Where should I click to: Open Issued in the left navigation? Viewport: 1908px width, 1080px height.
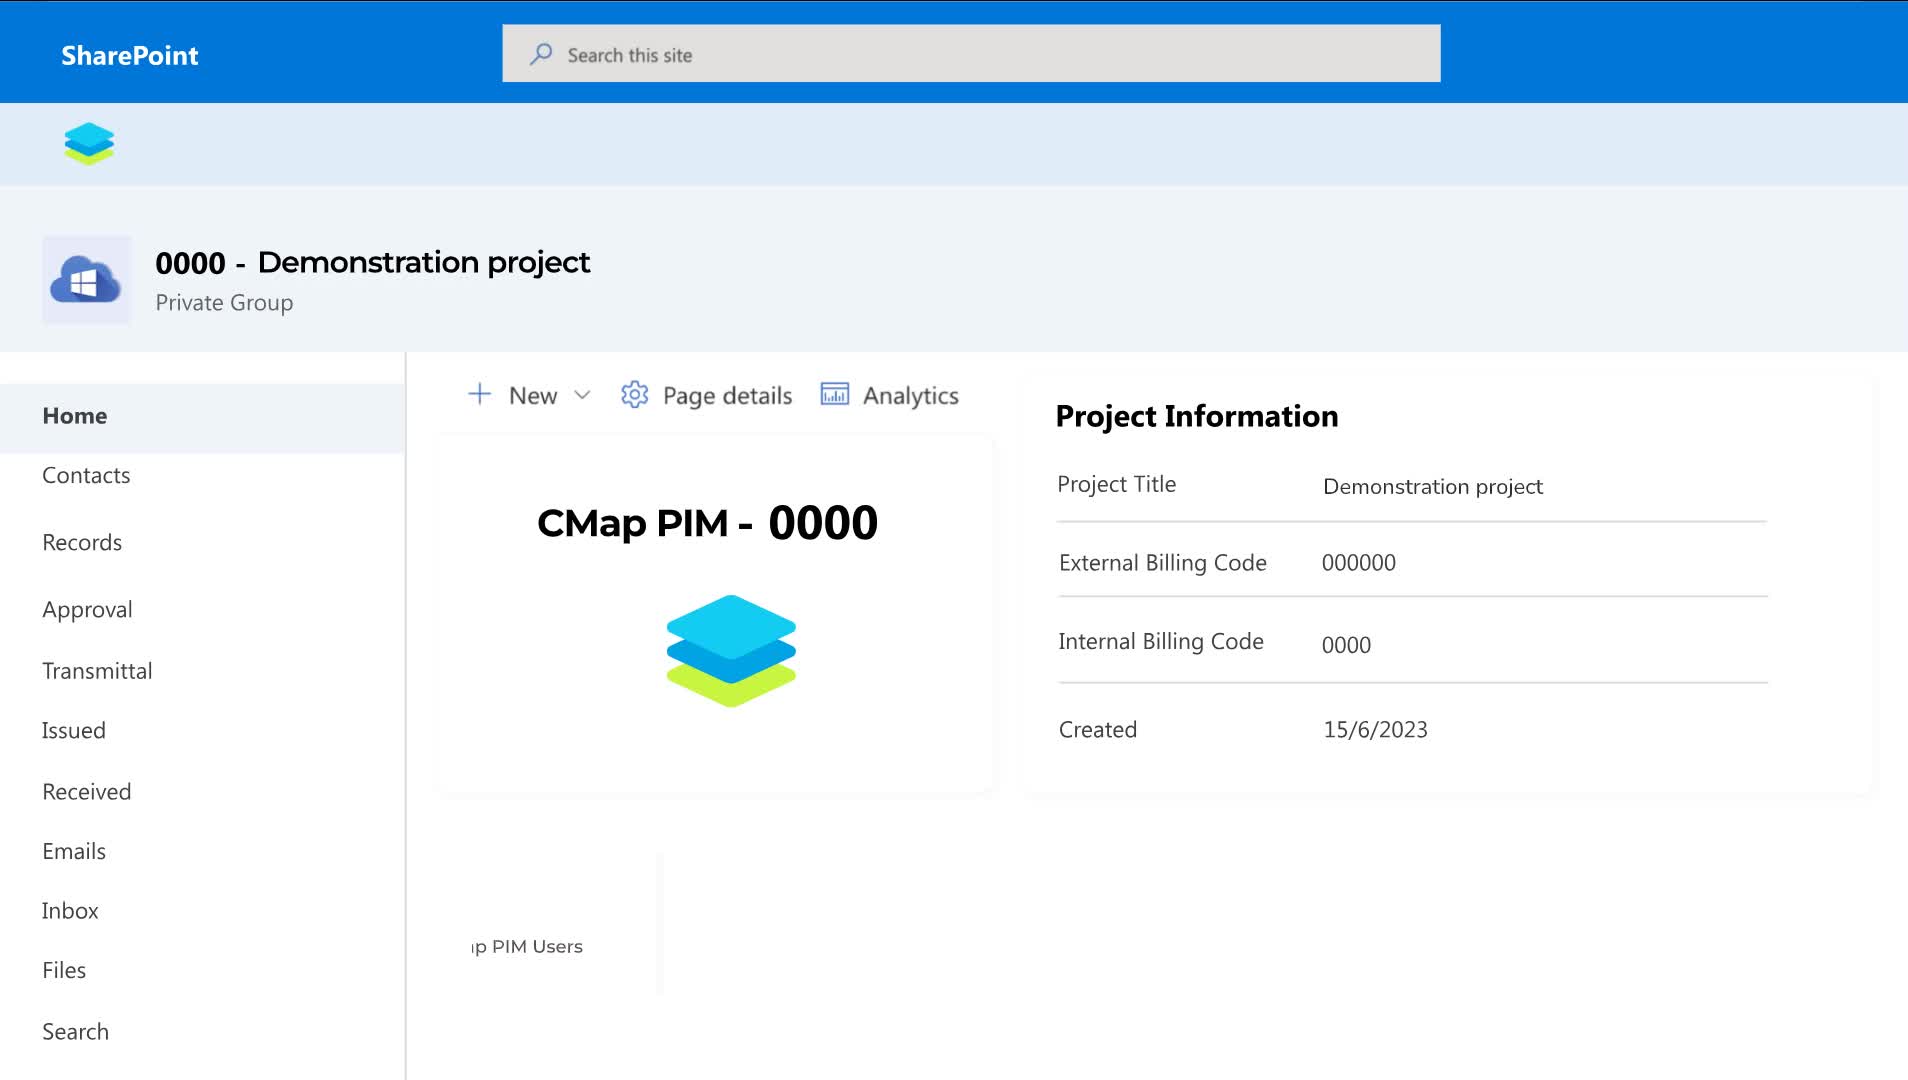point(73,731)
